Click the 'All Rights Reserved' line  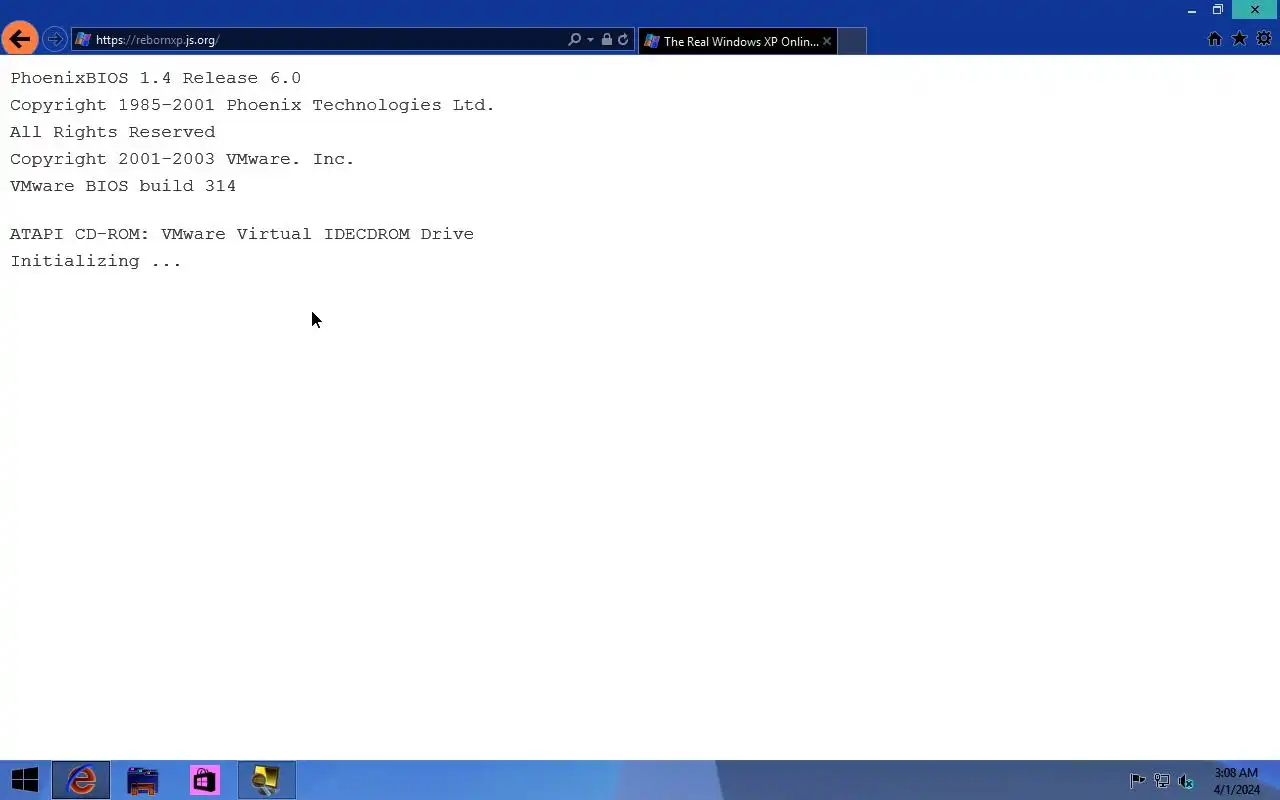pos(113,132)
